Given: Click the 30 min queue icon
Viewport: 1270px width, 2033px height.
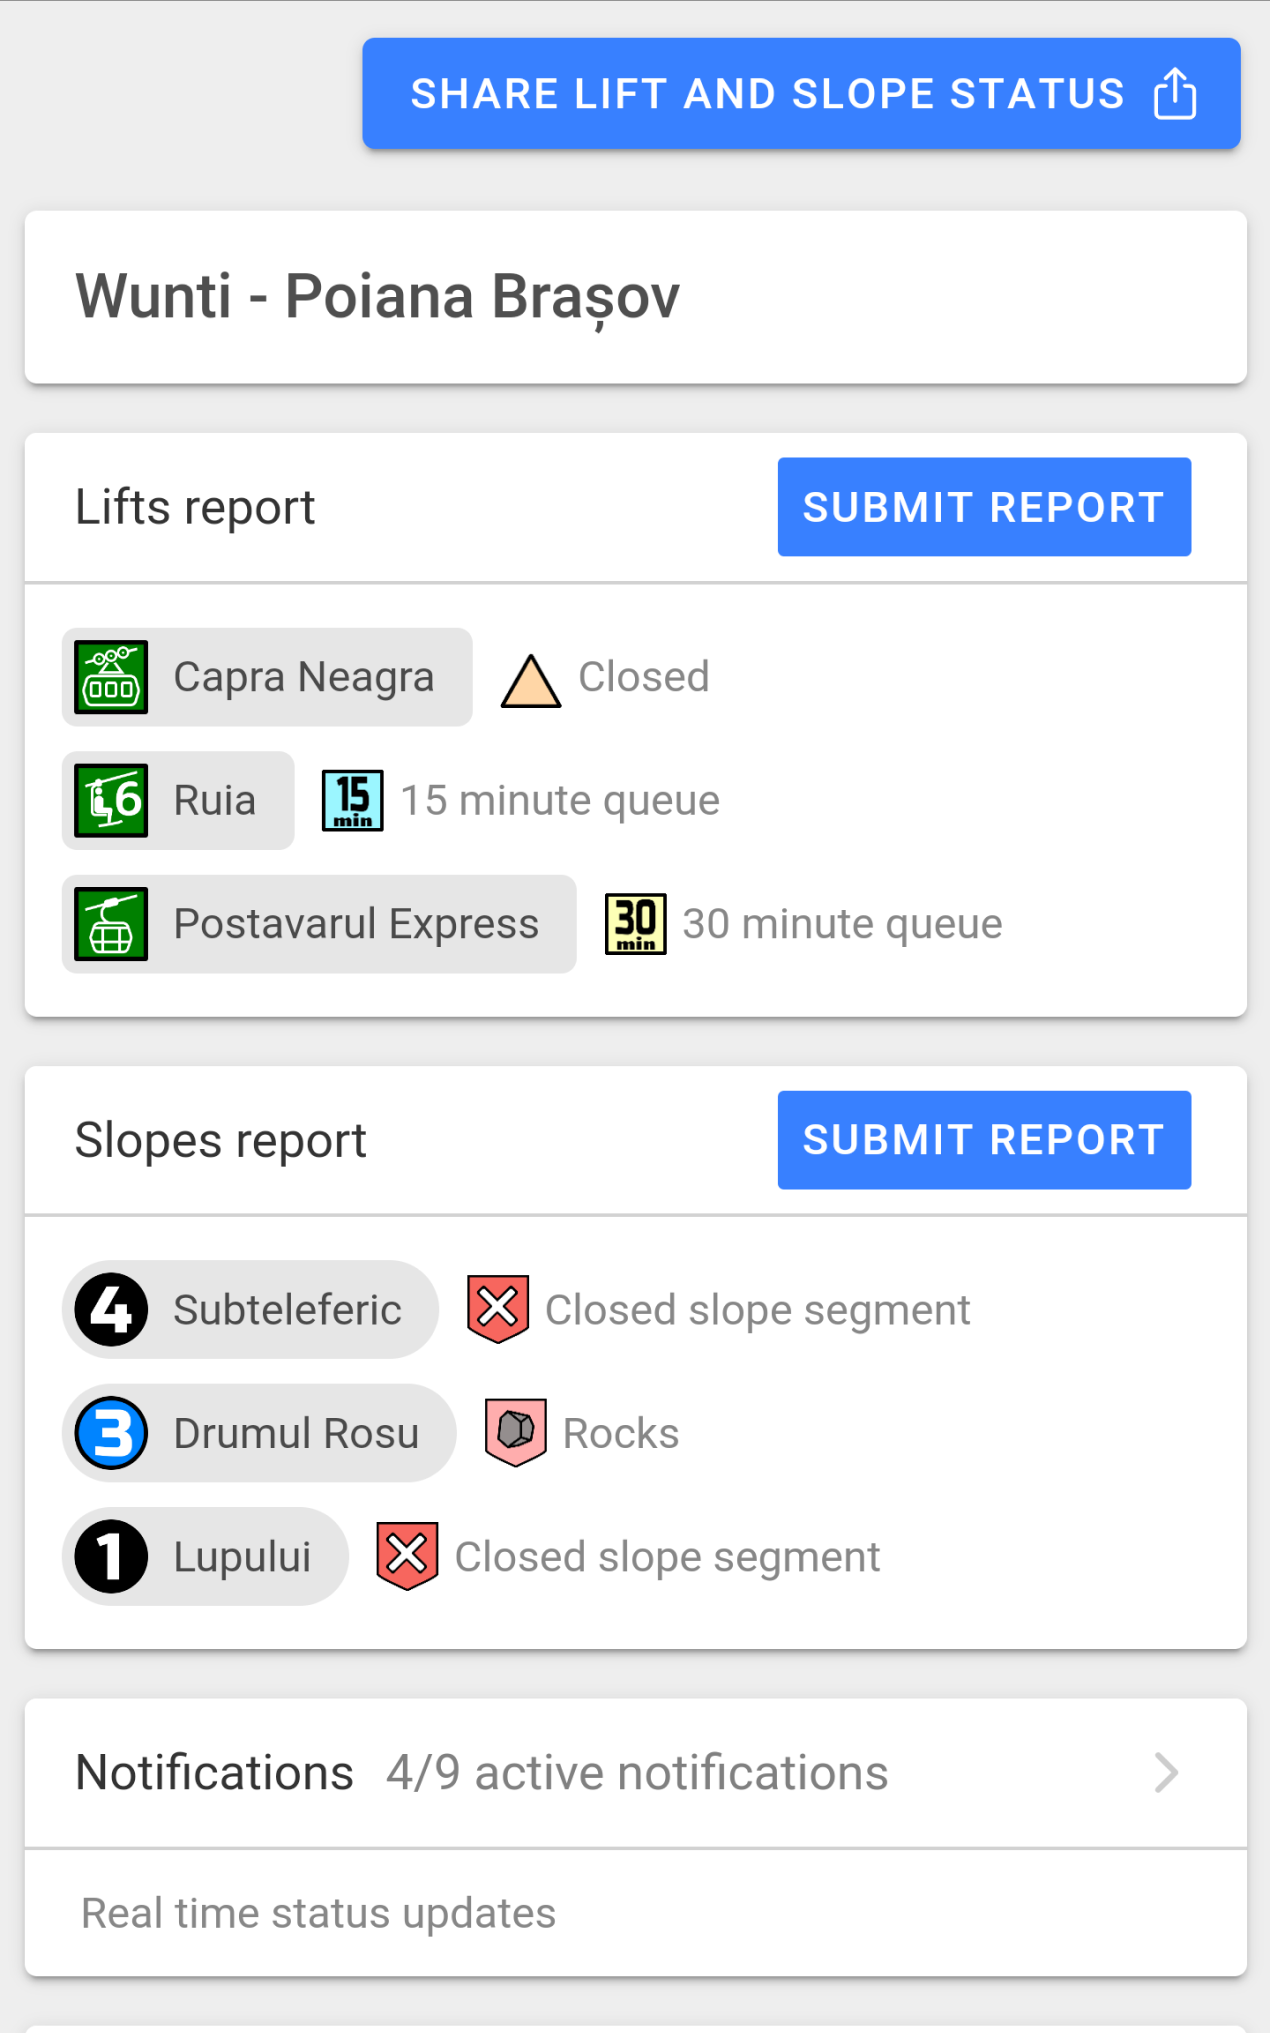Looking at the screenshot, I should pos(636,924).
